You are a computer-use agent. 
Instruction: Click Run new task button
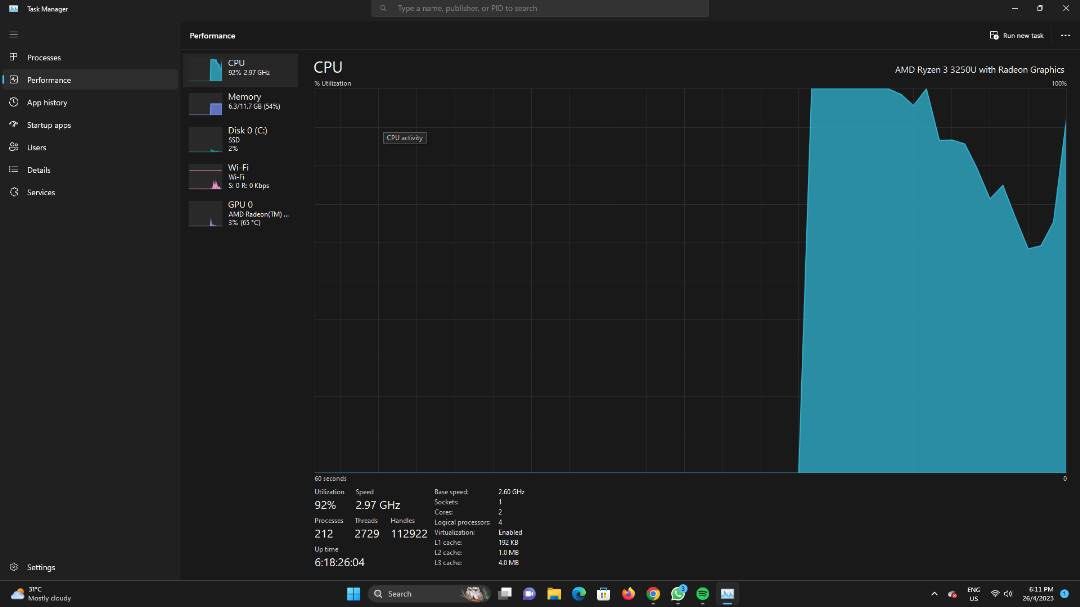1016,35
